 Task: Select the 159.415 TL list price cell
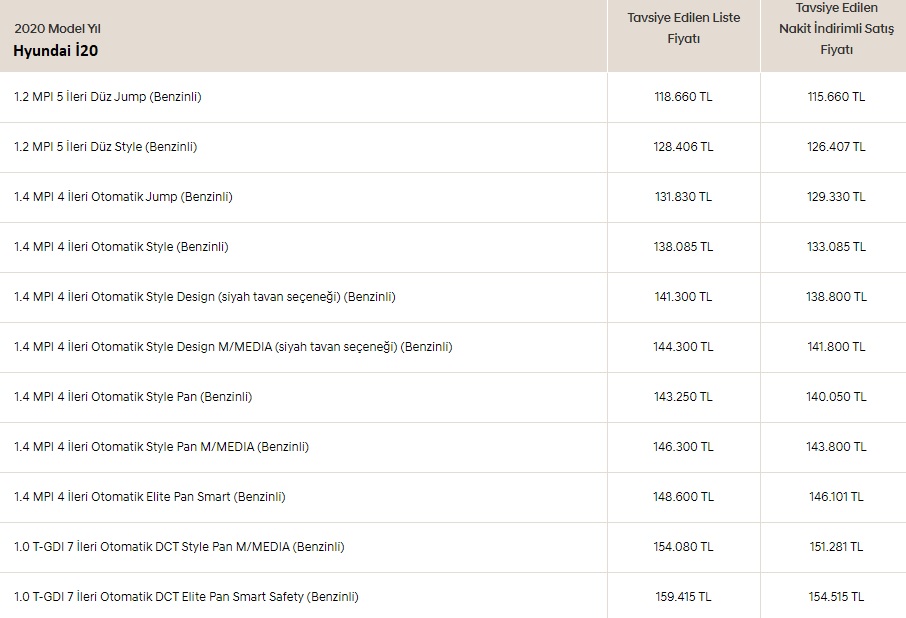click(683, 597)
